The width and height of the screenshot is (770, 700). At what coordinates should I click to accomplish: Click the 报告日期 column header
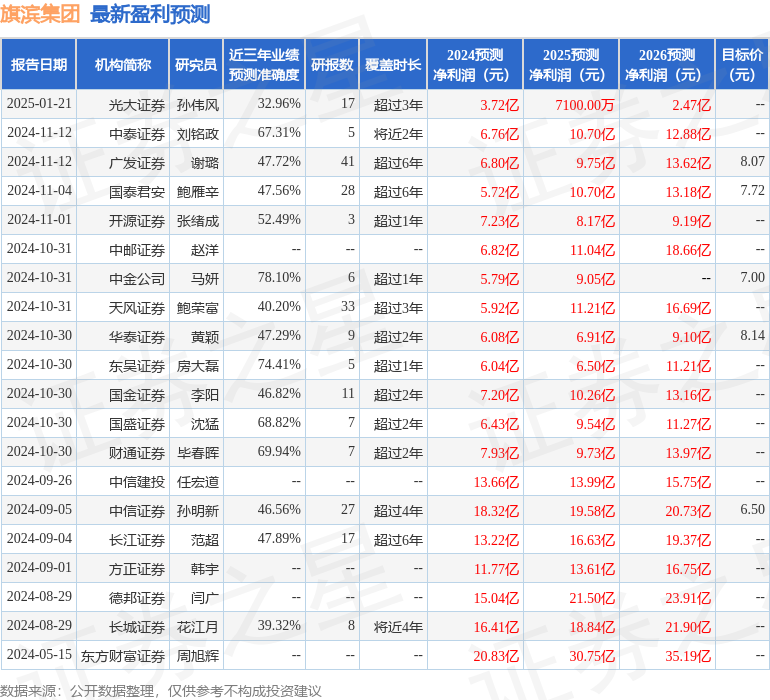(x=39, y=64)
